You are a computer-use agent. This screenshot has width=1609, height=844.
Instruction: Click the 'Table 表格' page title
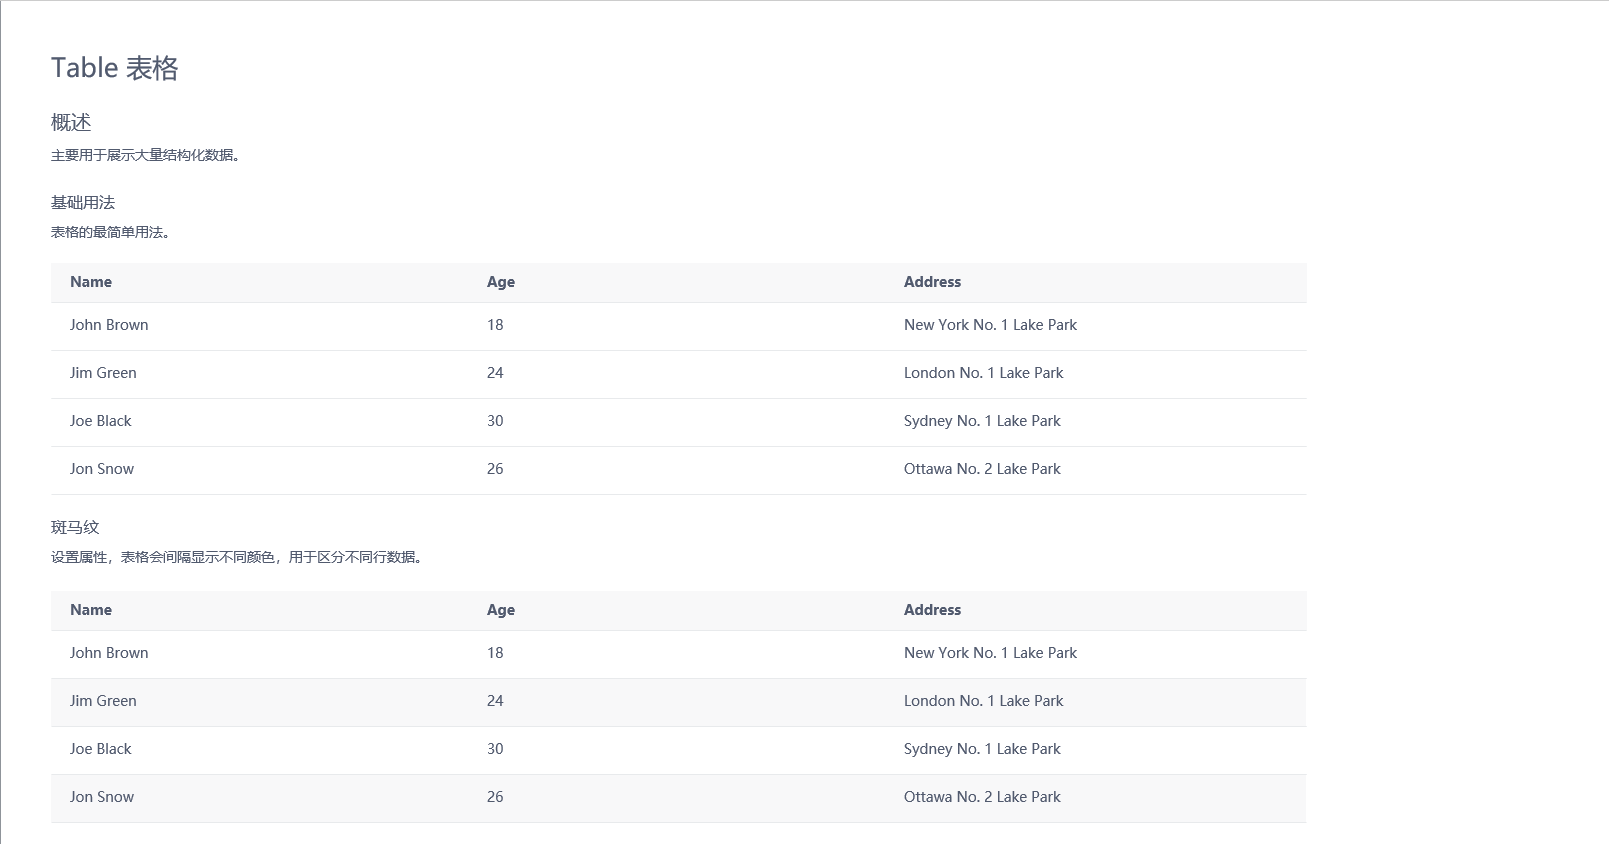pyautogui.click(x=115, y=68)
